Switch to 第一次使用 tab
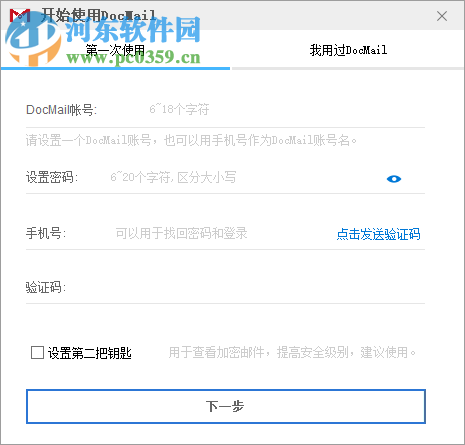The height and width of the screenshot is (445, 465). click(x=115, y=50)
